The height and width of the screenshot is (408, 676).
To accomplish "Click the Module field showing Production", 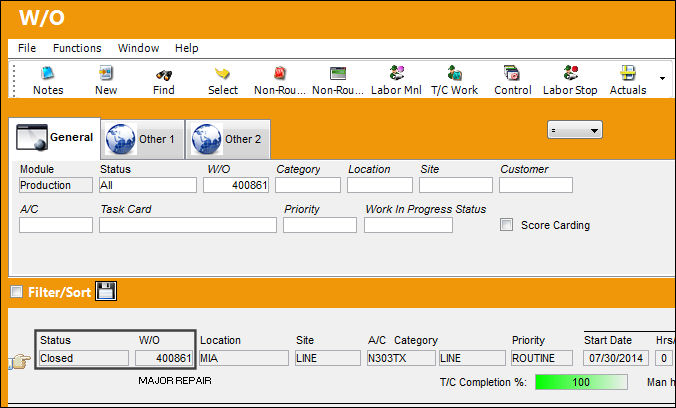I will (x=56, y=185).
